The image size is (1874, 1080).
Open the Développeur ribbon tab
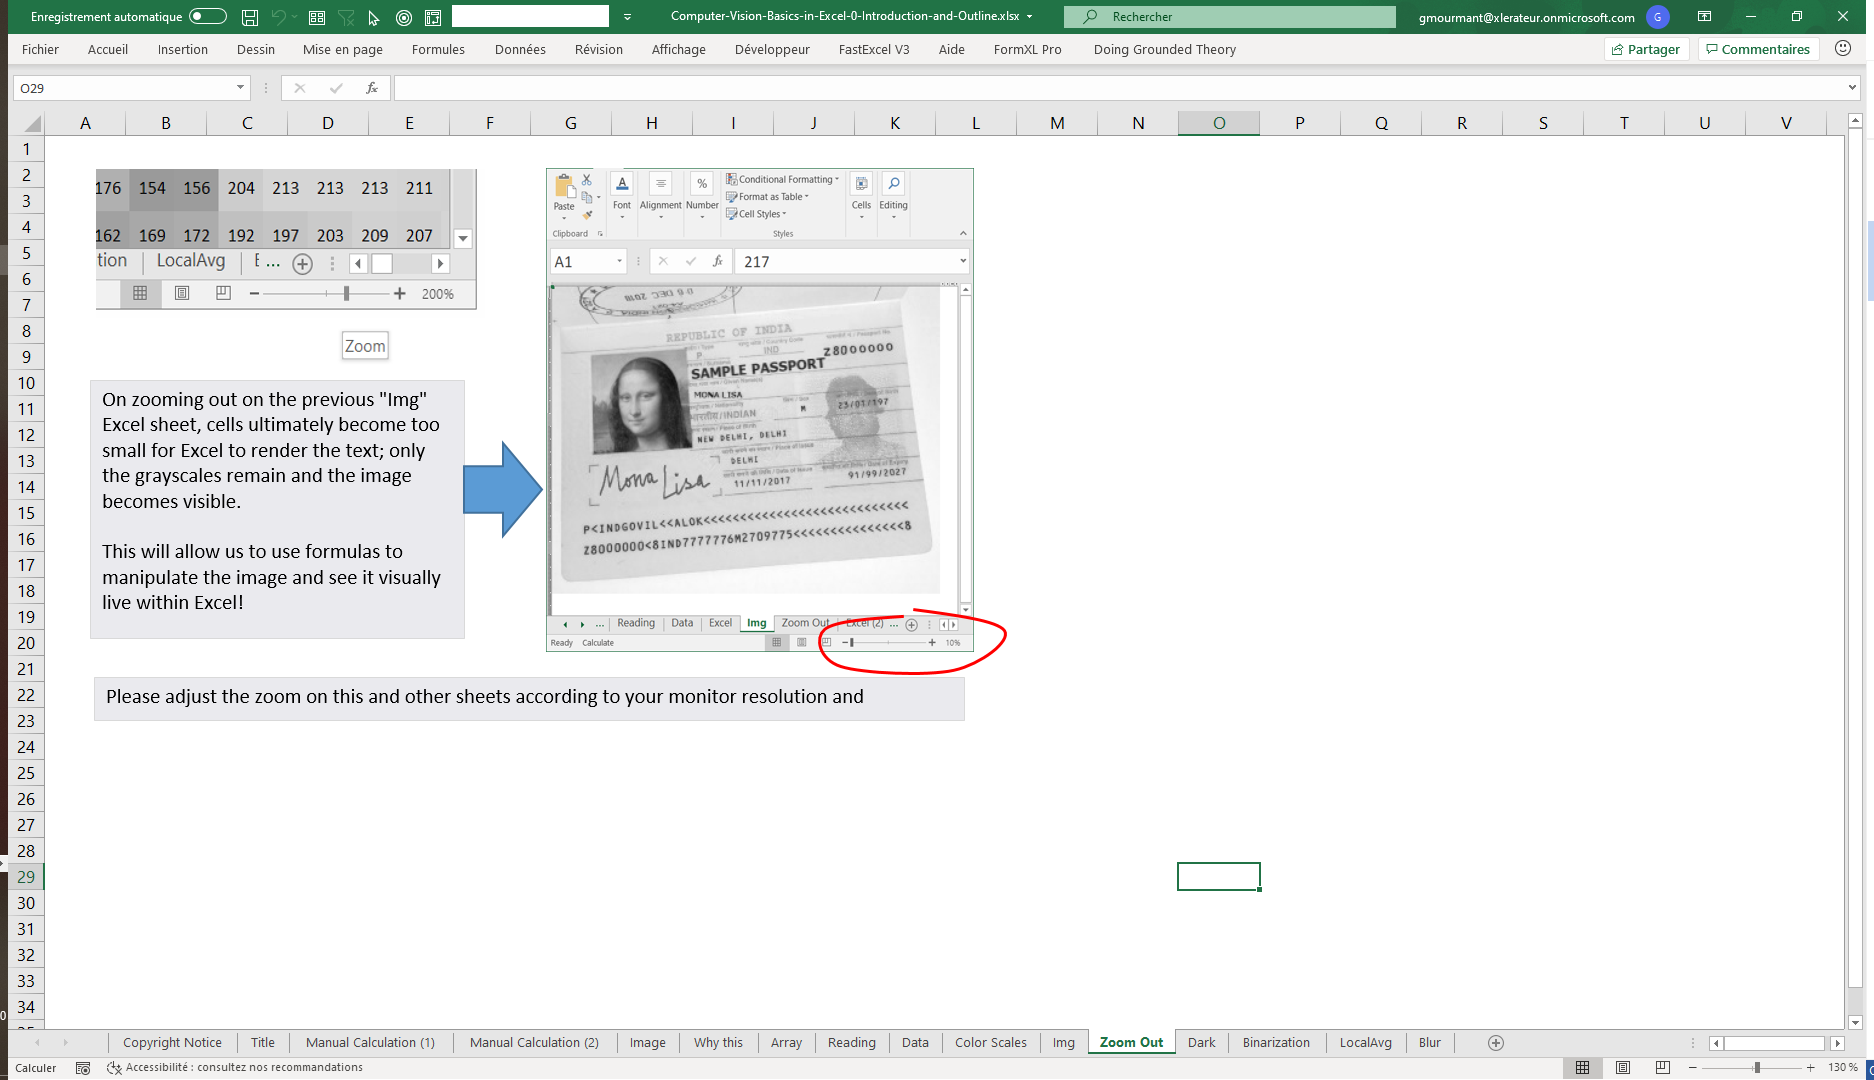[x=772, y=49]
